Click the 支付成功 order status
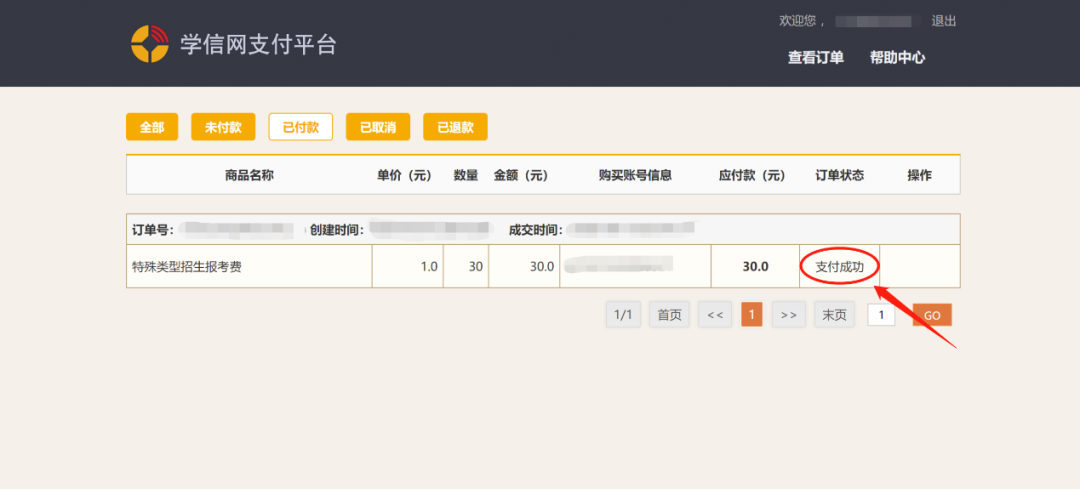Image resolution: width=1080 pixels, height=489 pixels. point(839,267)
